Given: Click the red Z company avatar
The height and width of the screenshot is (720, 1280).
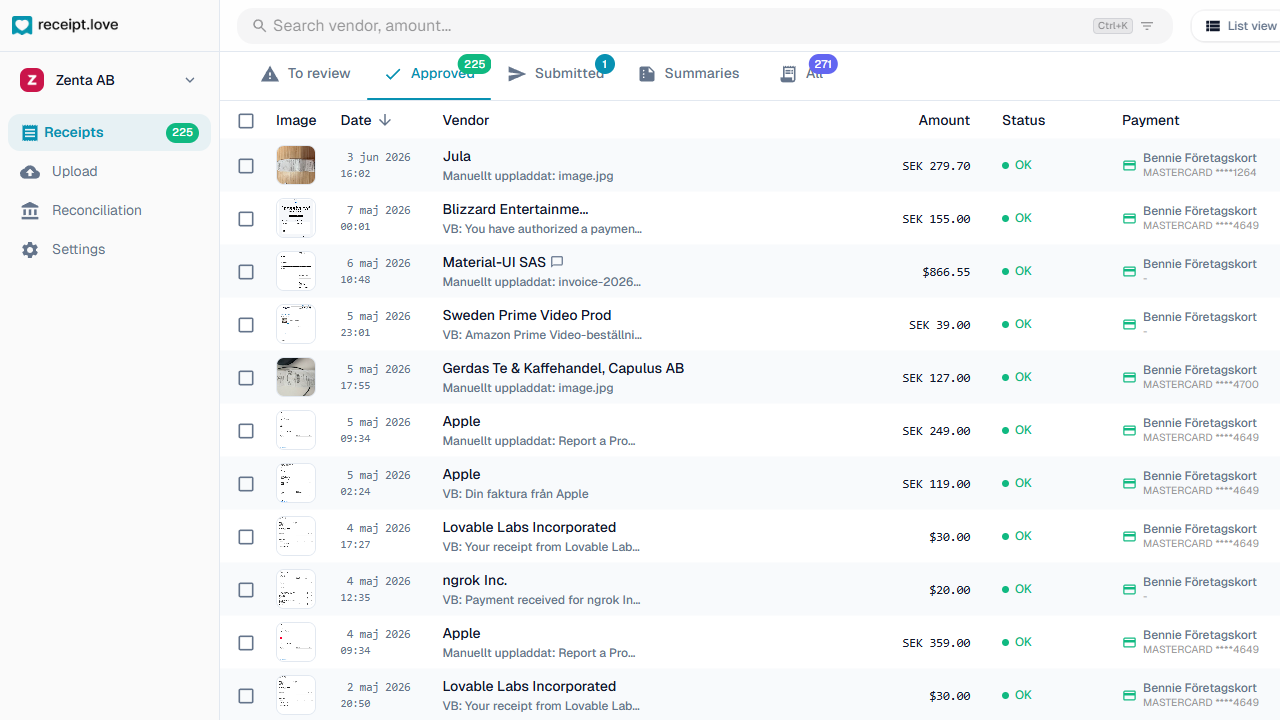Looking at the screenshot, I should [x=32, y=80].
